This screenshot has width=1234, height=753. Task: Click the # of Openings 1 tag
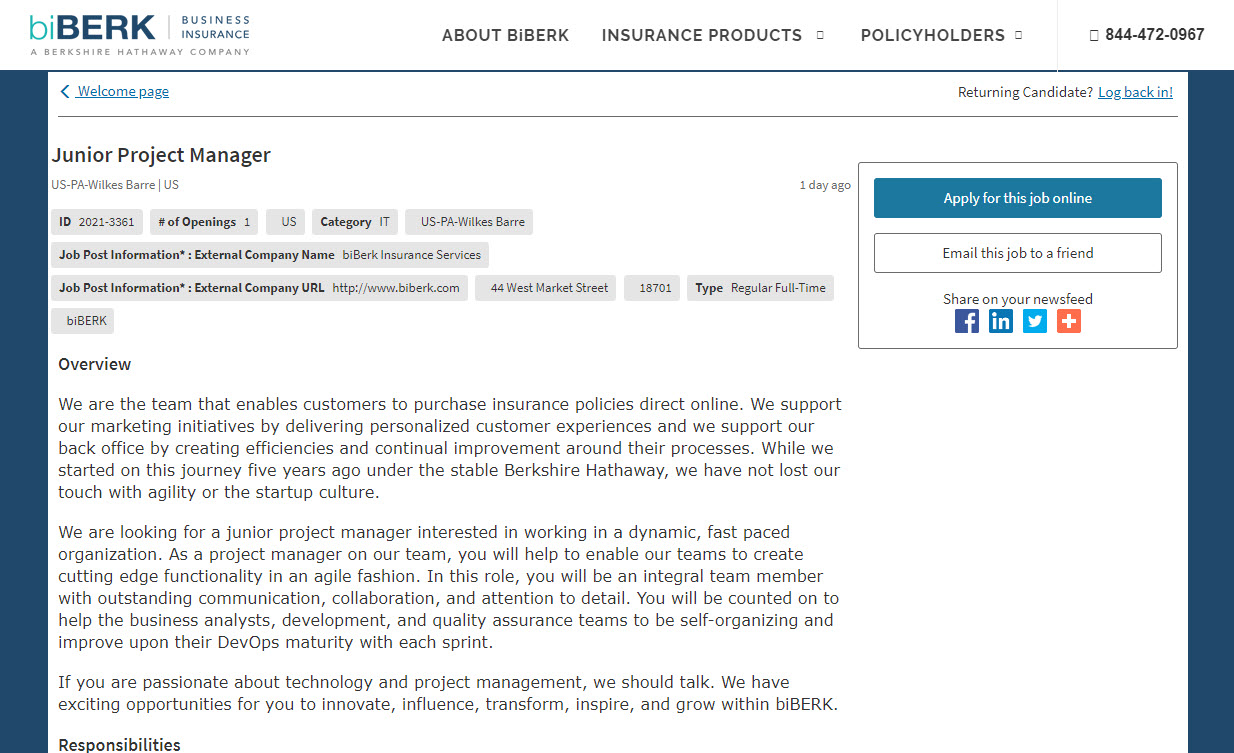tap(204, 222)
